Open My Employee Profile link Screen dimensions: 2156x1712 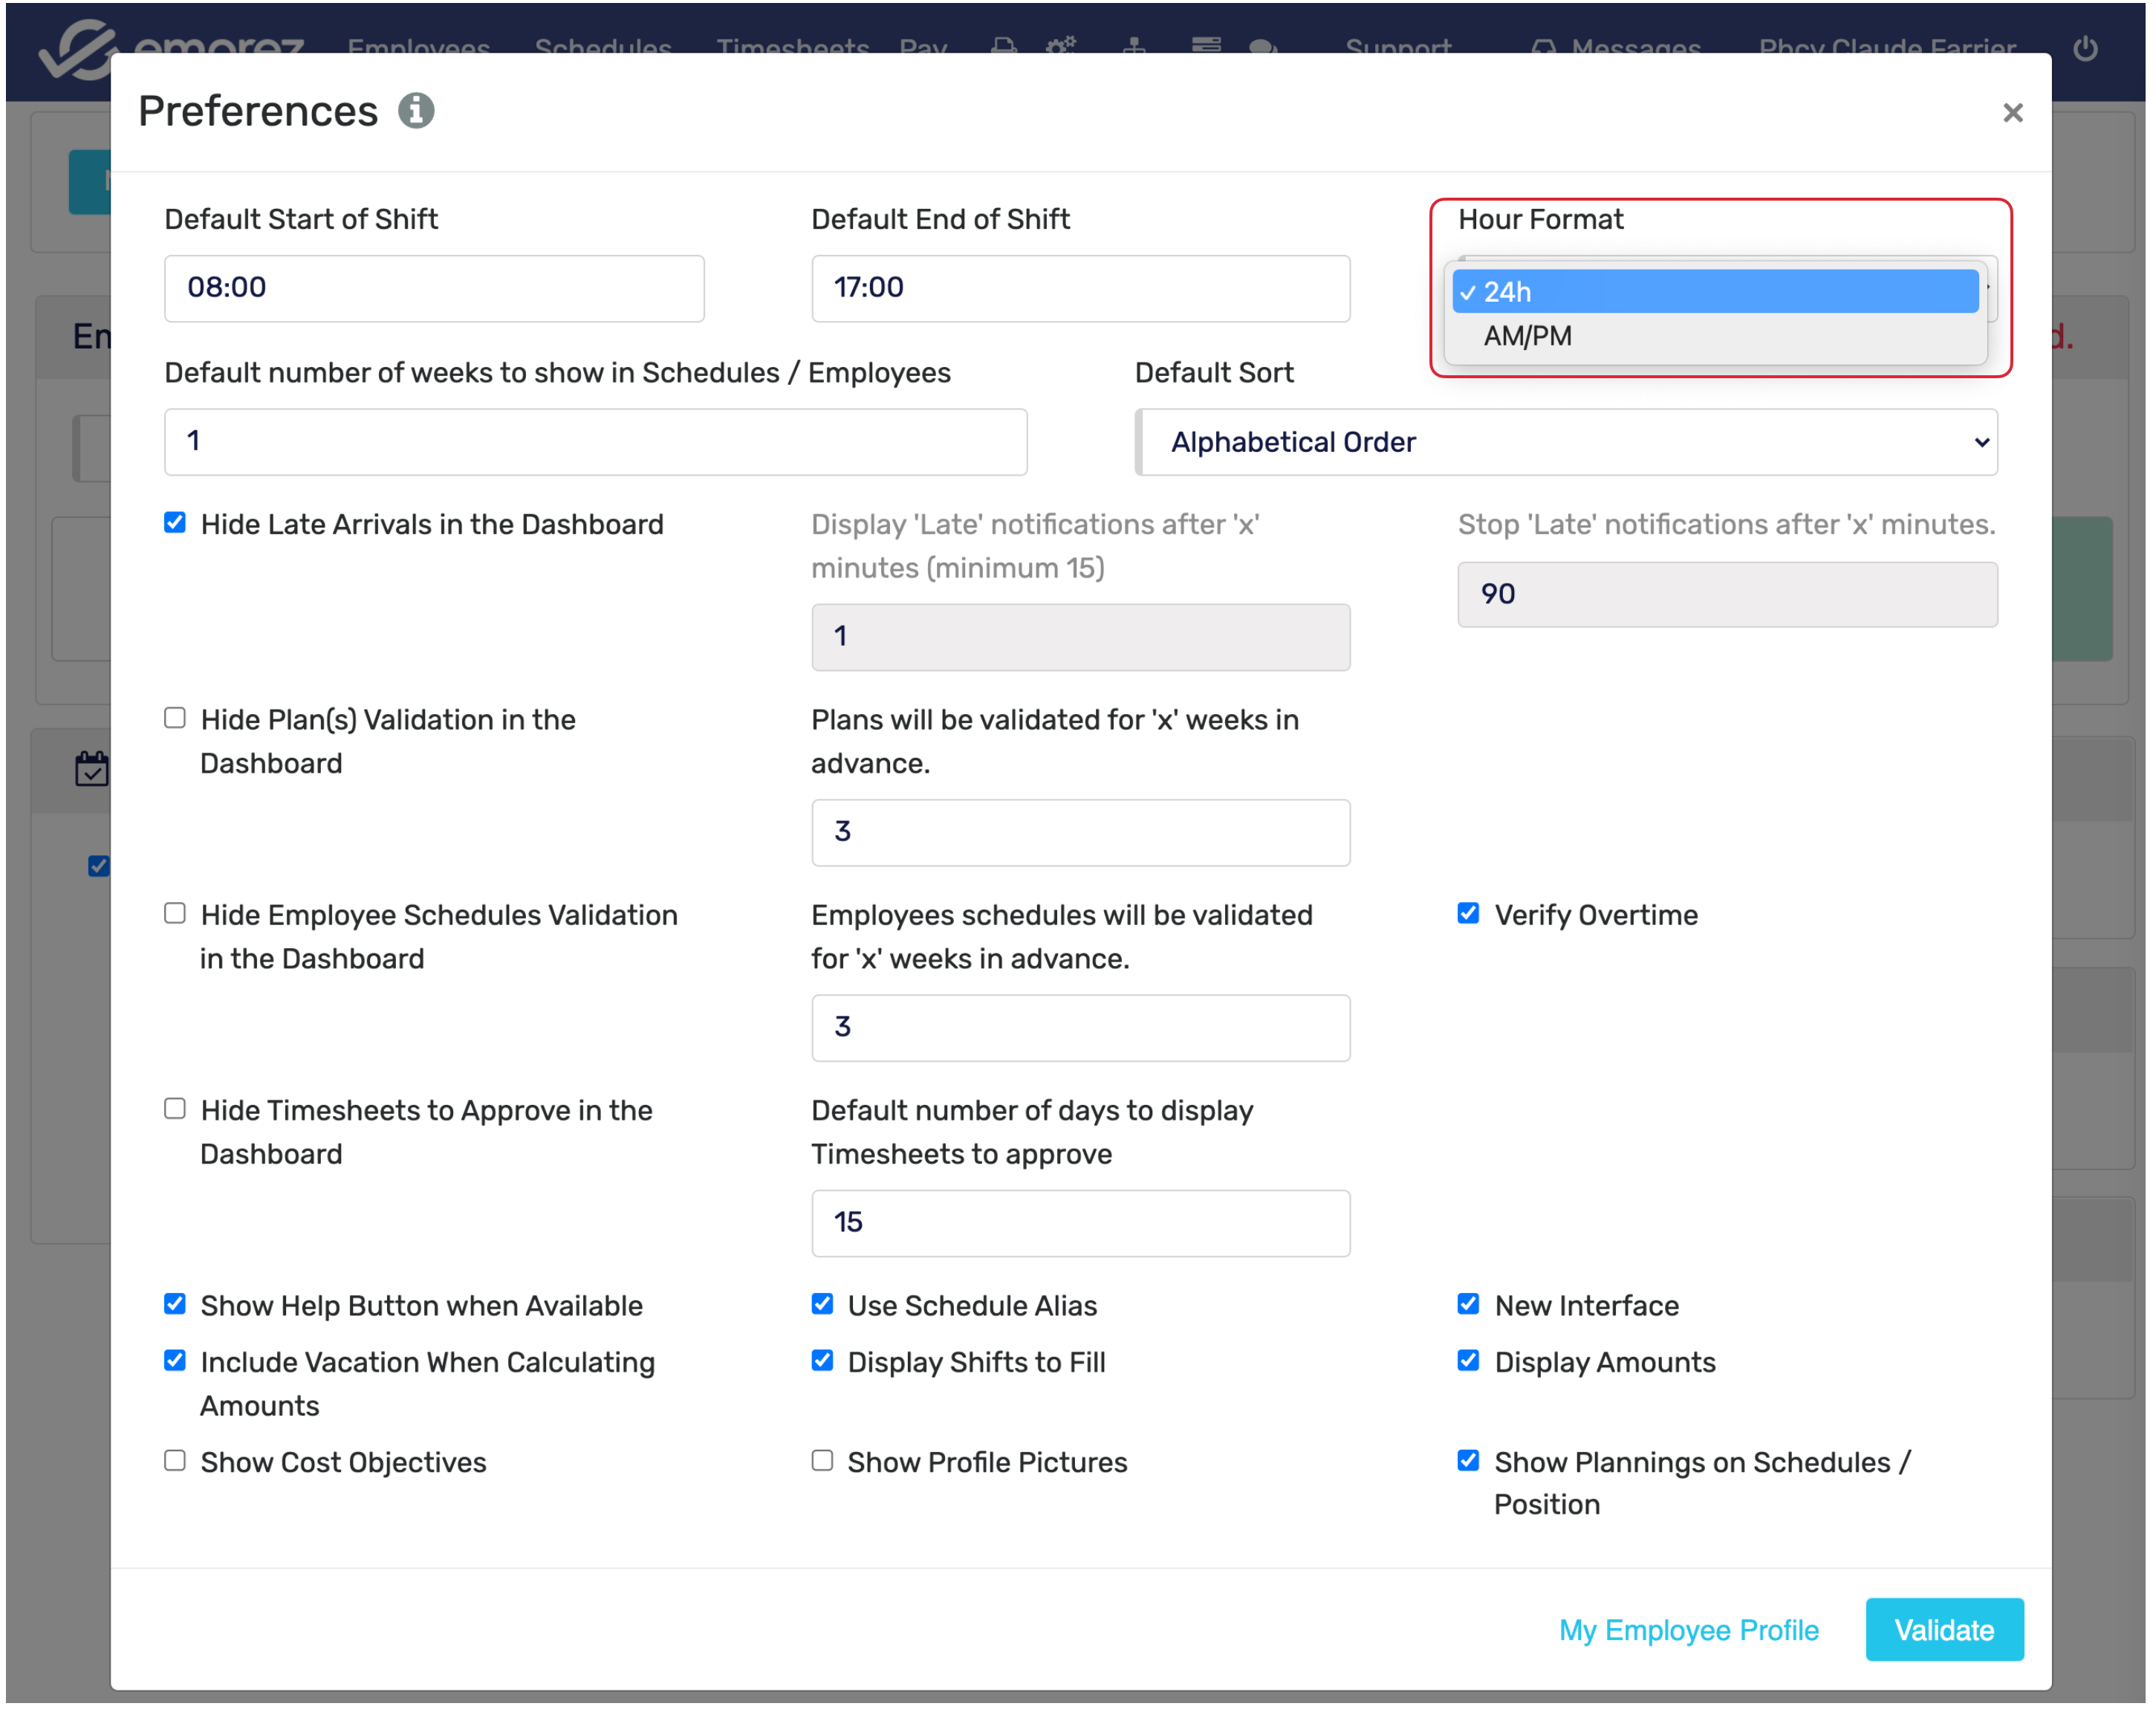pos(1688,1630)
